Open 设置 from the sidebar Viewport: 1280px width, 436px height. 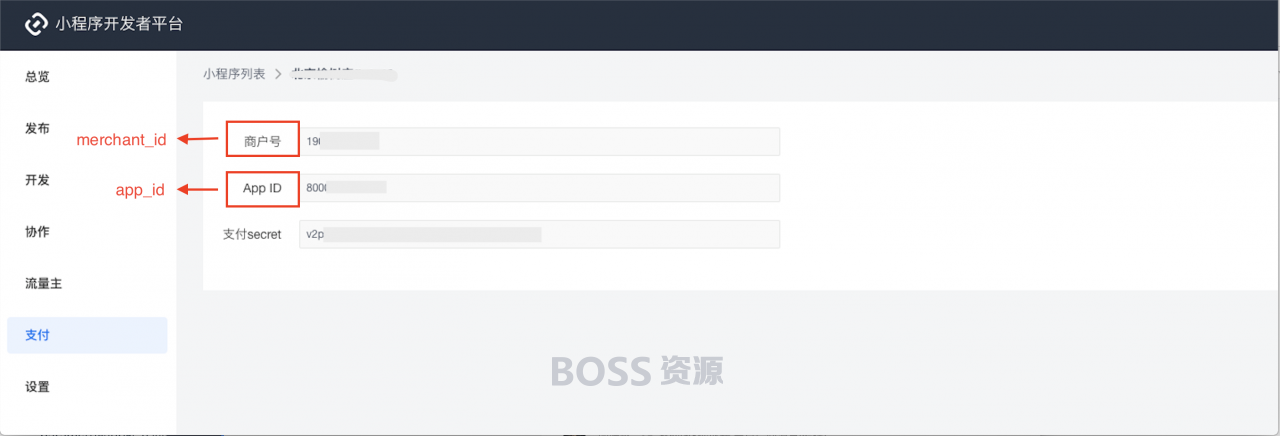(37, 387)
